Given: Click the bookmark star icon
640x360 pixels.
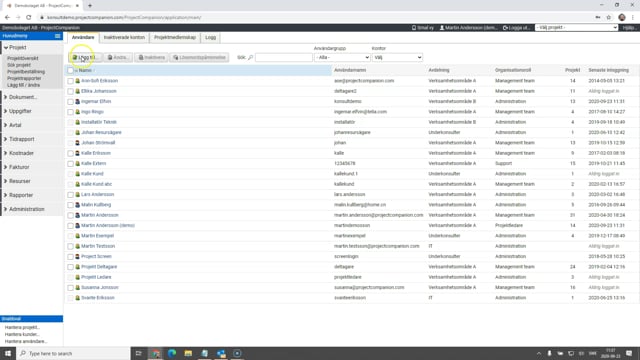Looking at the screenshot, I should (x=609, y=18).
